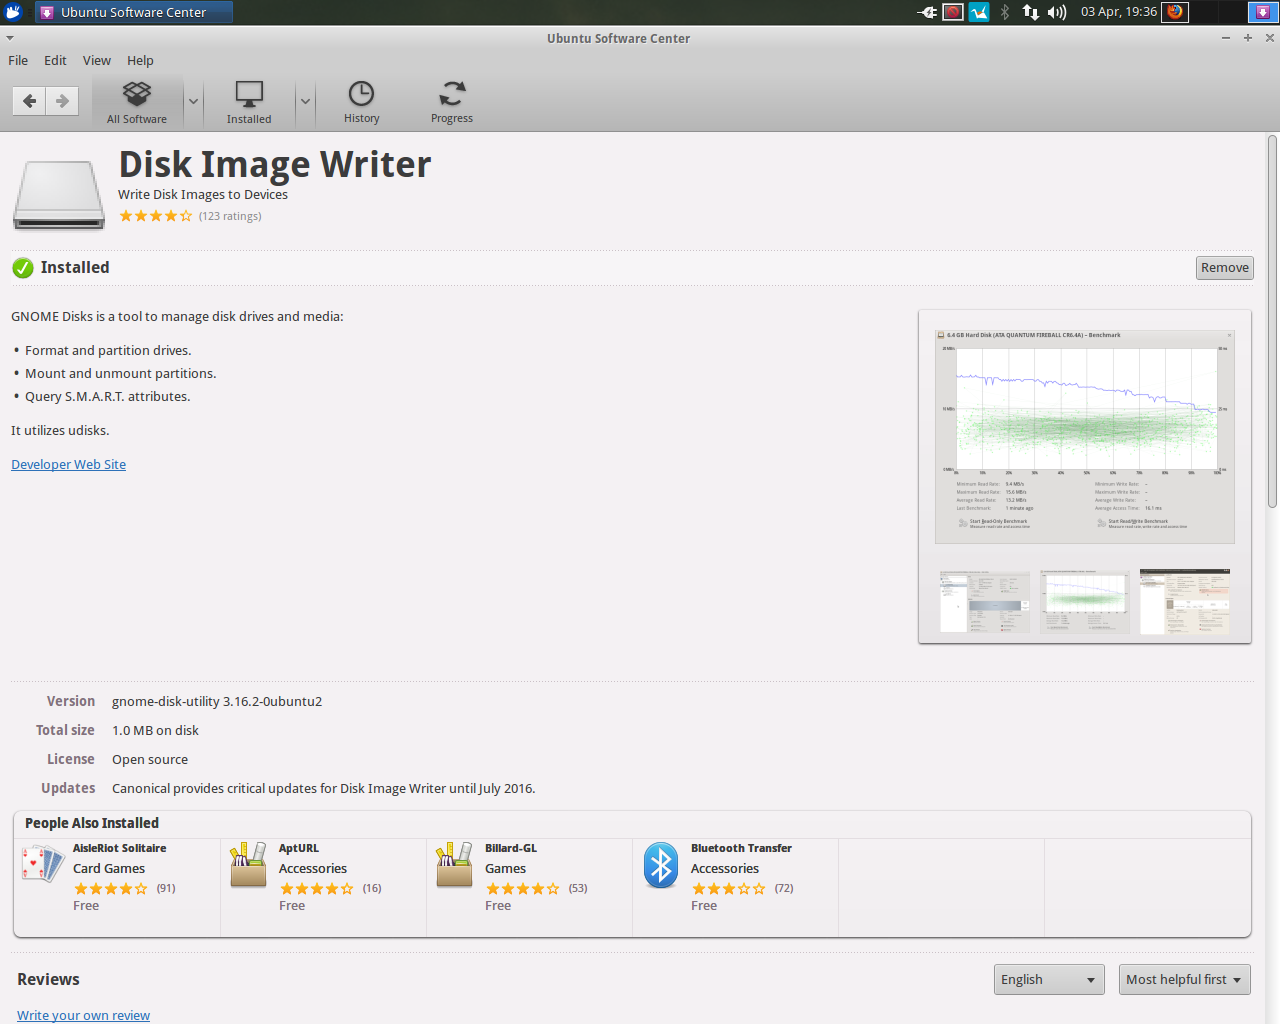
Task: Click the vertical scrollbar handle
Action: (x=1272, y=322)
